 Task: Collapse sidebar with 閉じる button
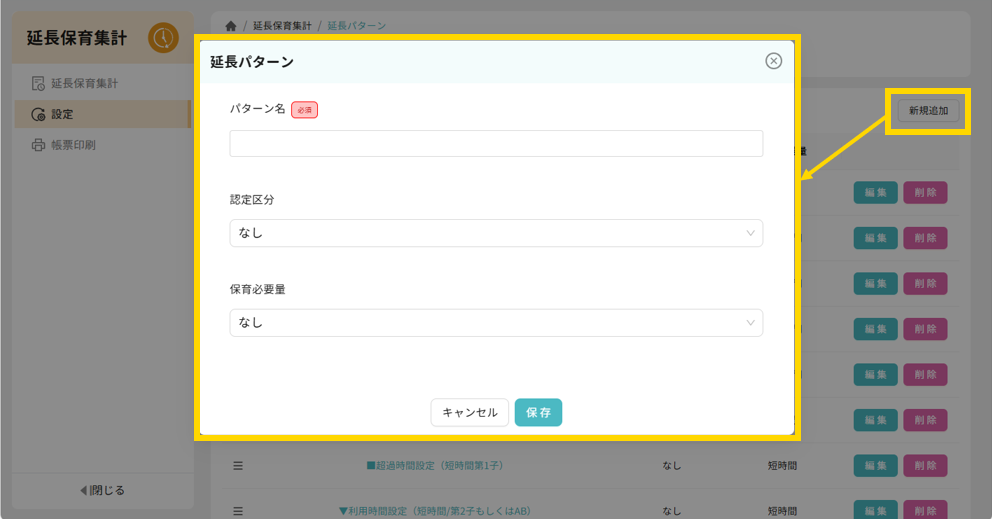pos(102,490)
